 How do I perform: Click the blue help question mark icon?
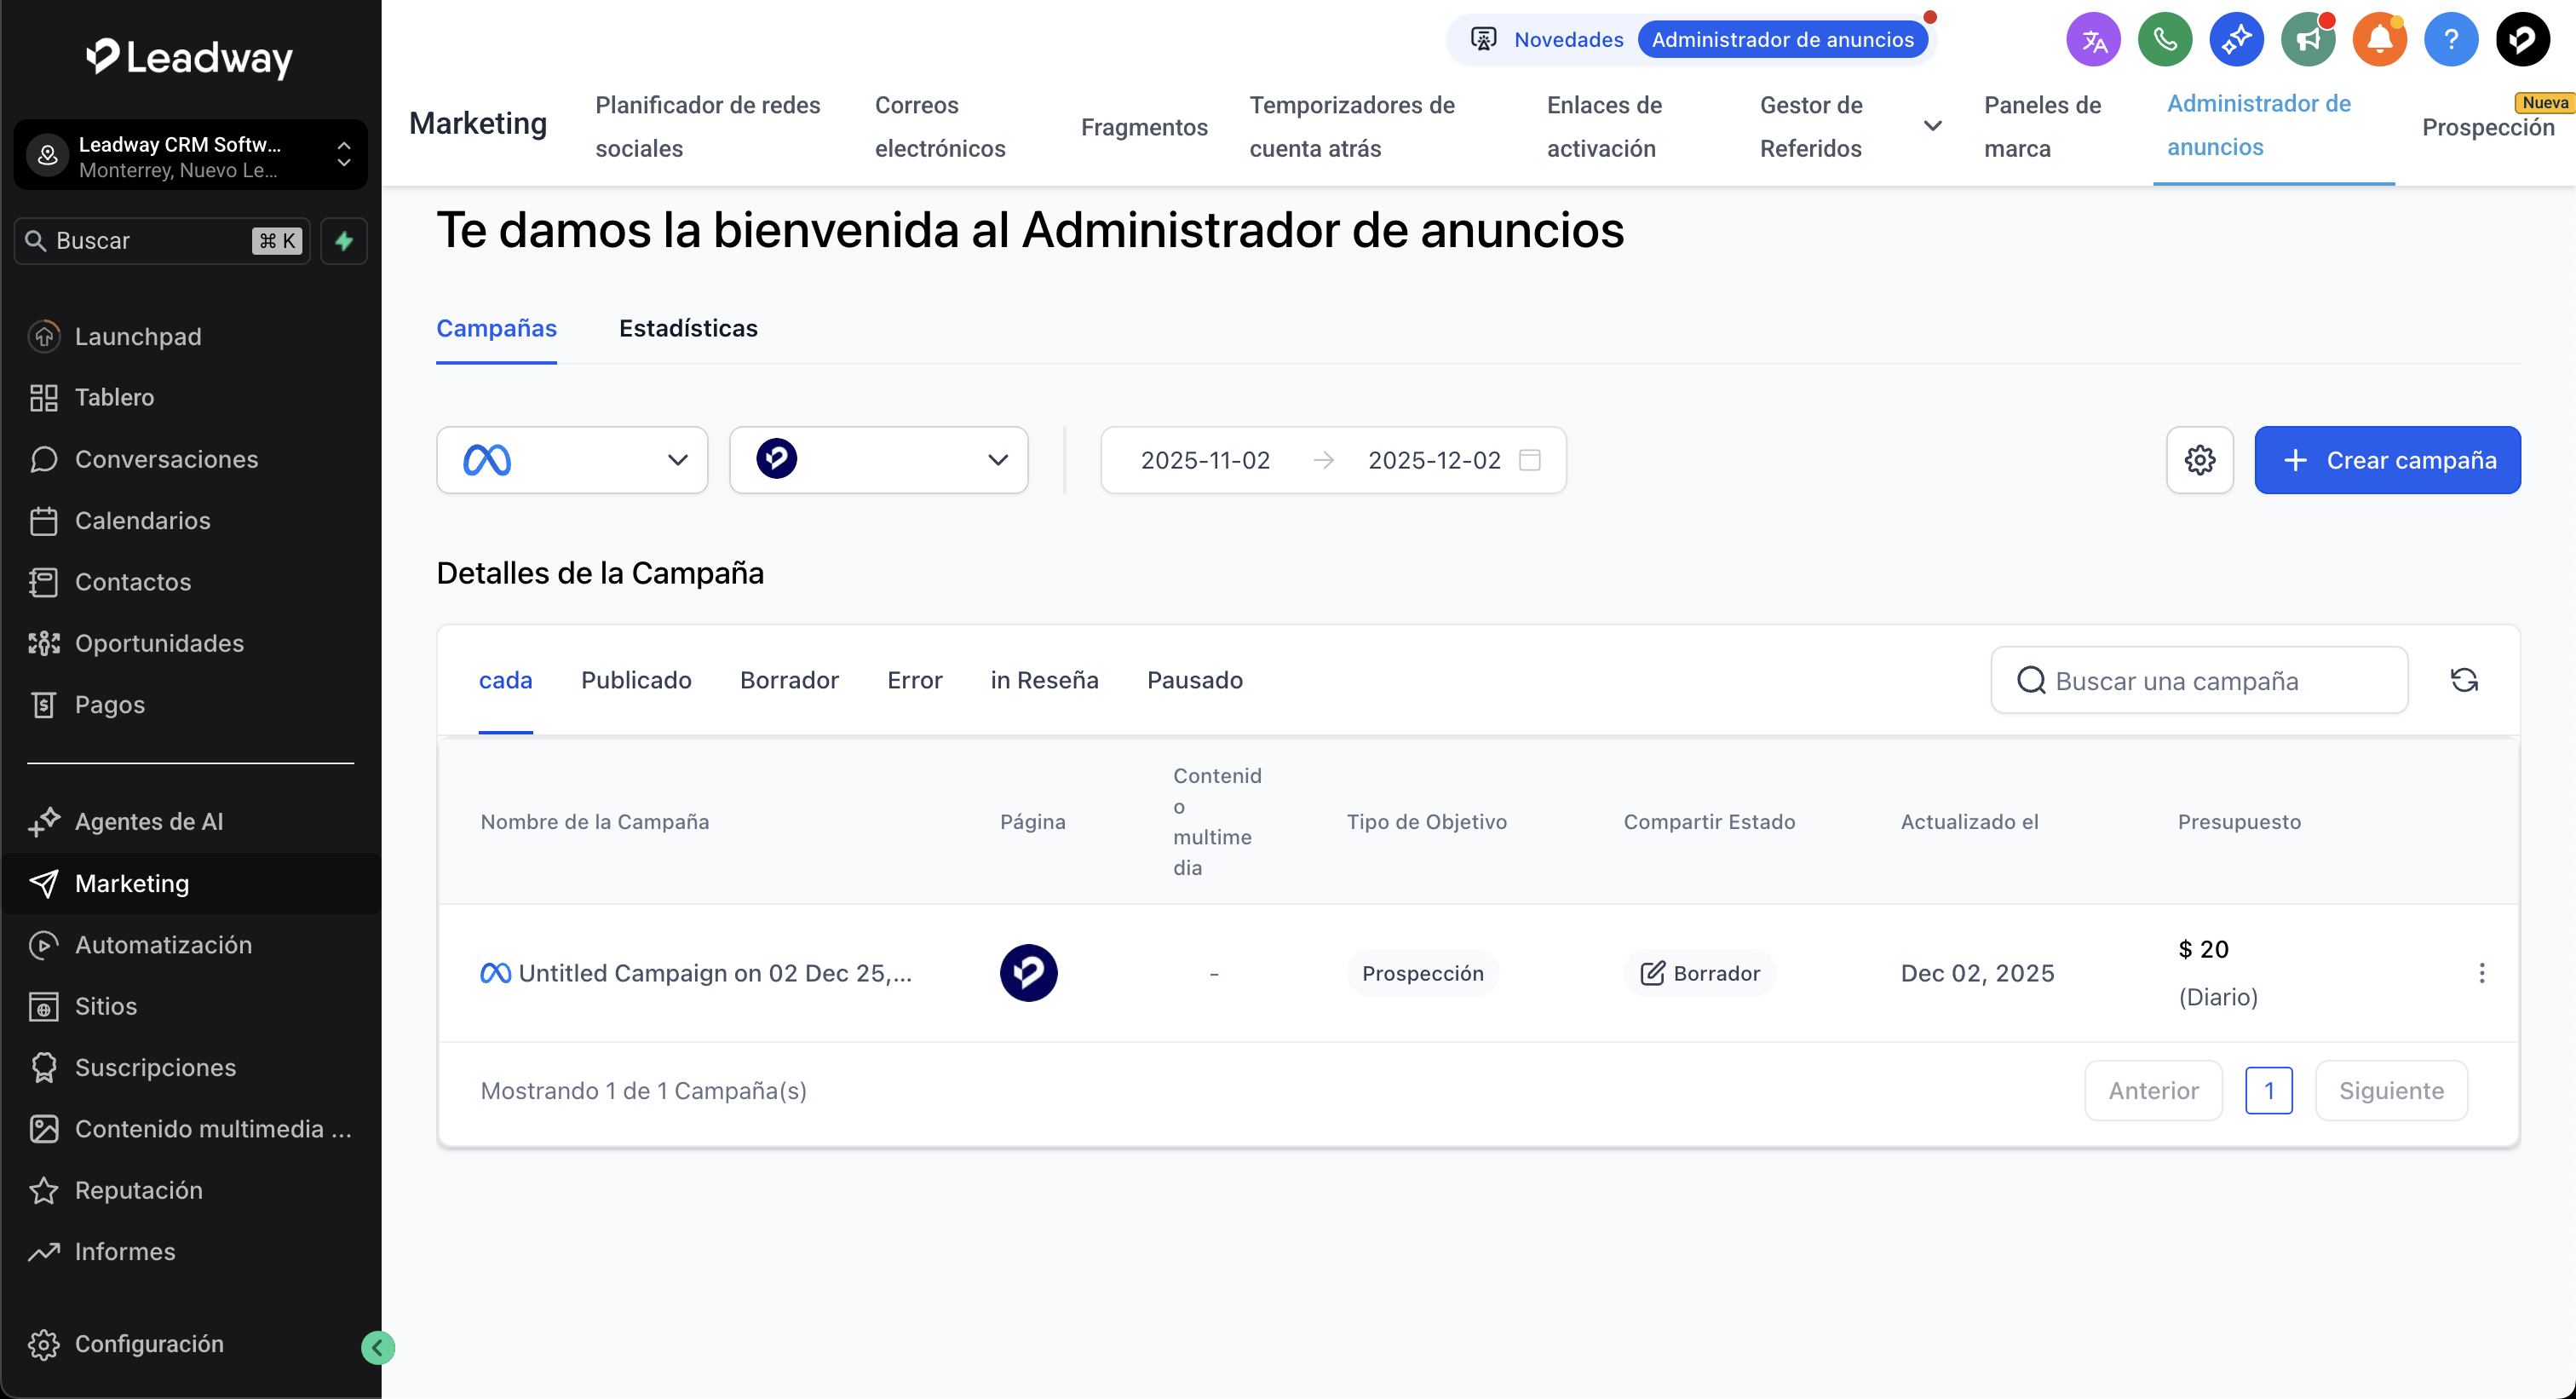pyautogui.click(x=2450, y=40)
